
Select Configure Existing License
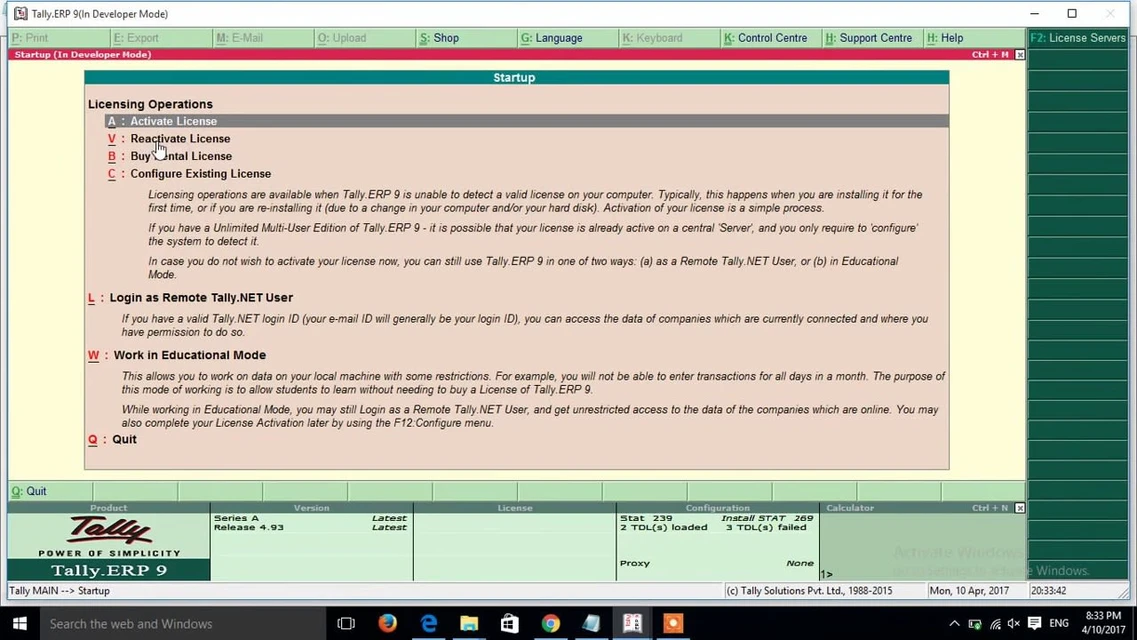tap(200, 174)
